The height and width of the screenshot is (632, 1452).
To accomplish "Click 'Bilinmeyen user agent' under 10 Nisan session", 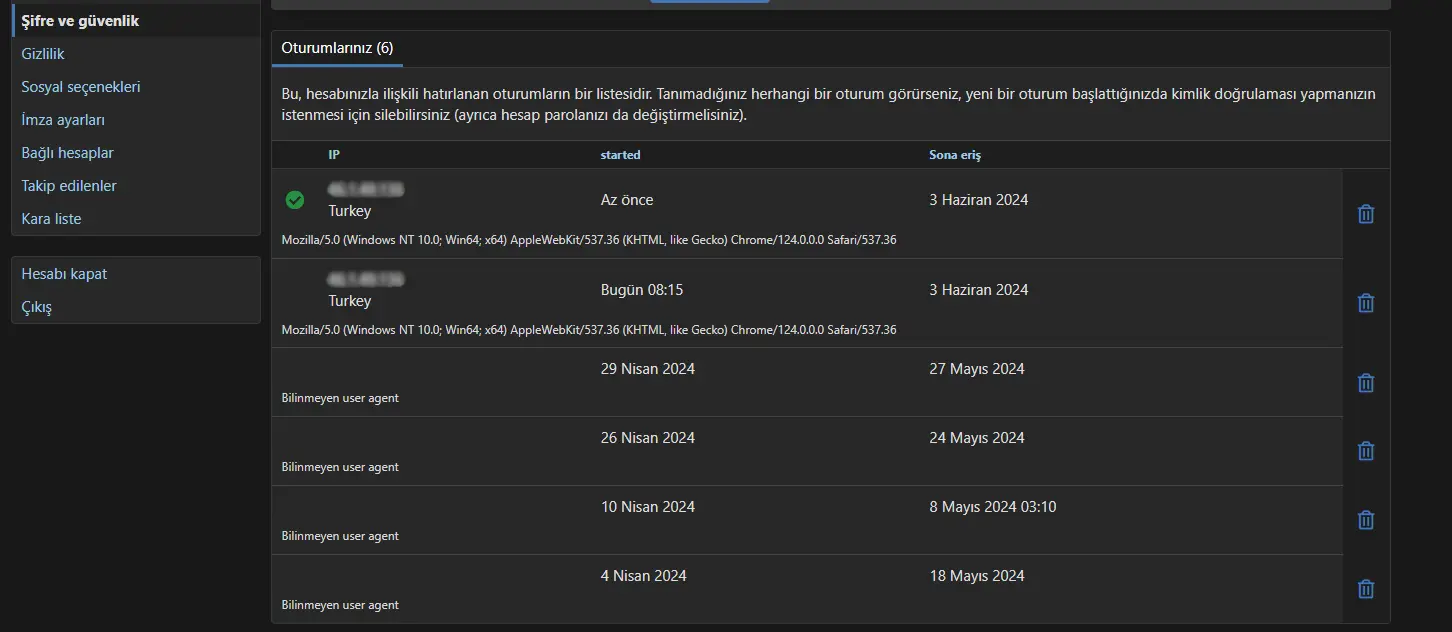I will point(340,536).
